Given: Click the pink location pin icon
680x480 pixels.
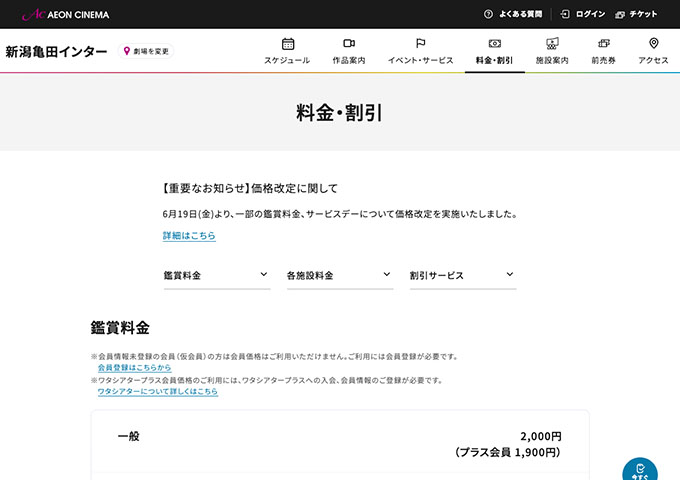Looking at the screenshot, I should tap(127, 51).
